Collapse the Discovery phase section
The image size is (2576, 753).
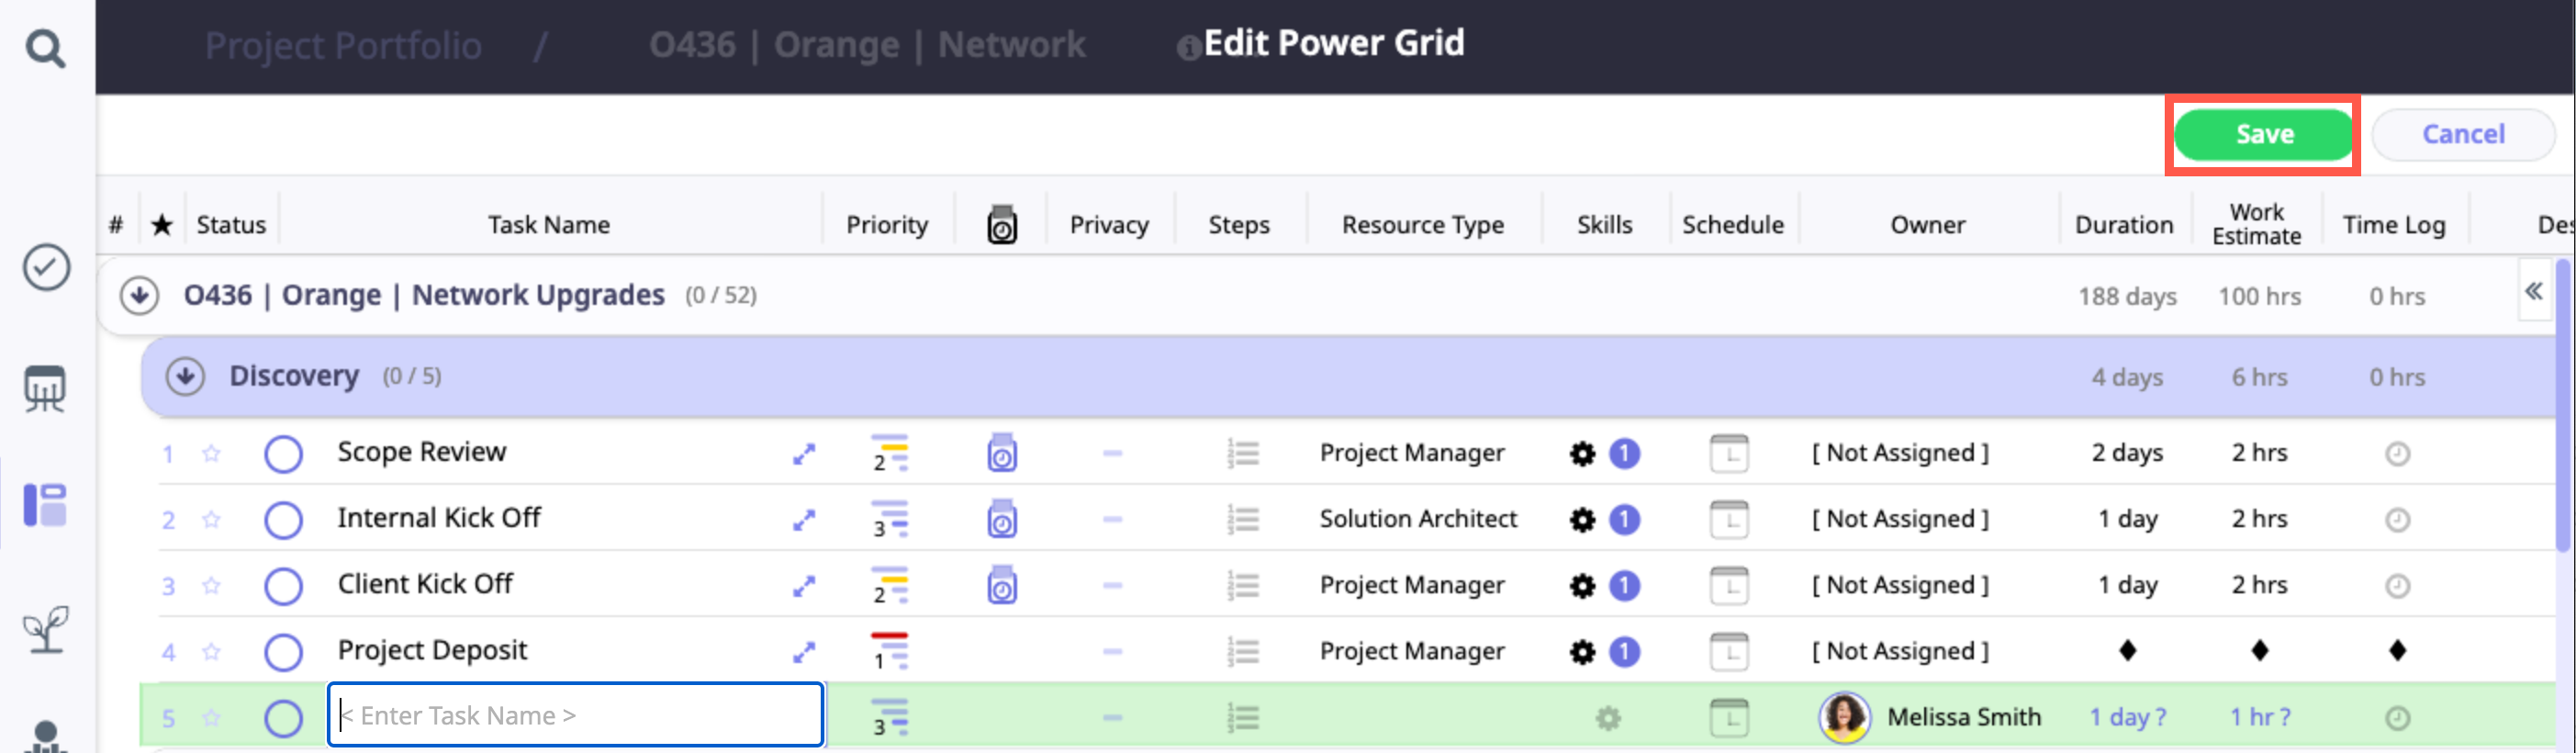pos(185,377)
